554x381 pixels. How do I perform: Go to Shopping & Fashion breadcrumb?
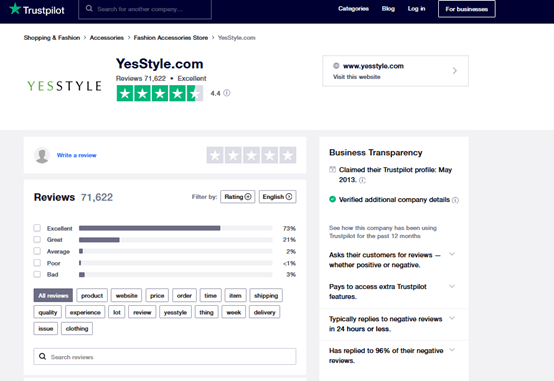click(52, 37)
